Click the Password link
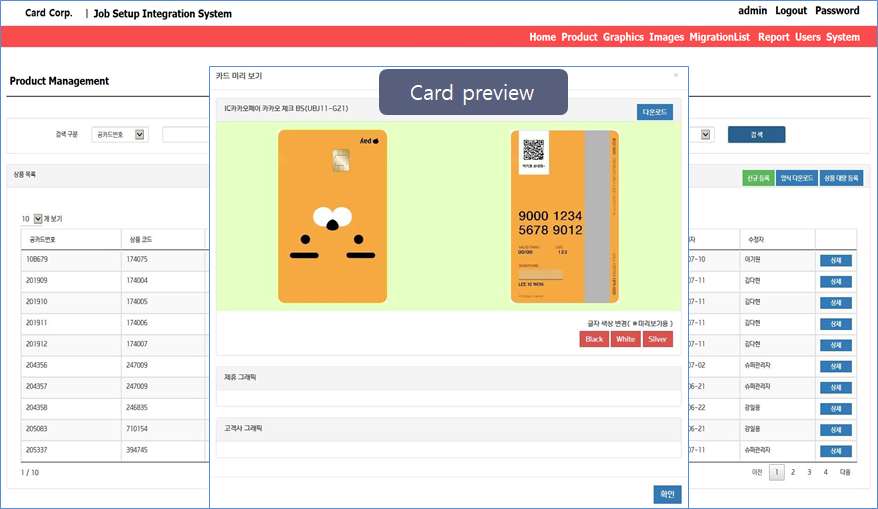Screen dimensions: 878x509 pyautogui.click(x=837, y=11)
